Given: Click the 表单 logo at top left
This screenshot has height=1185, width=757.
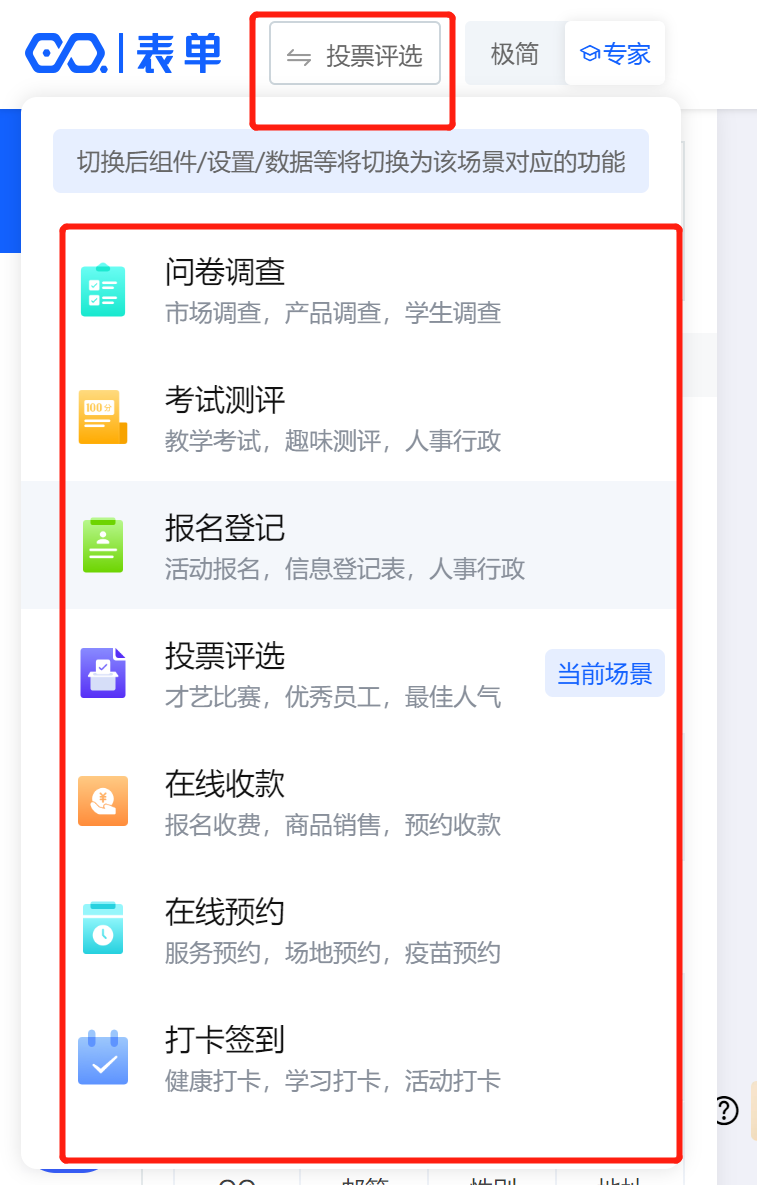Looking at the screenshot, I should [x=123, y=54].
